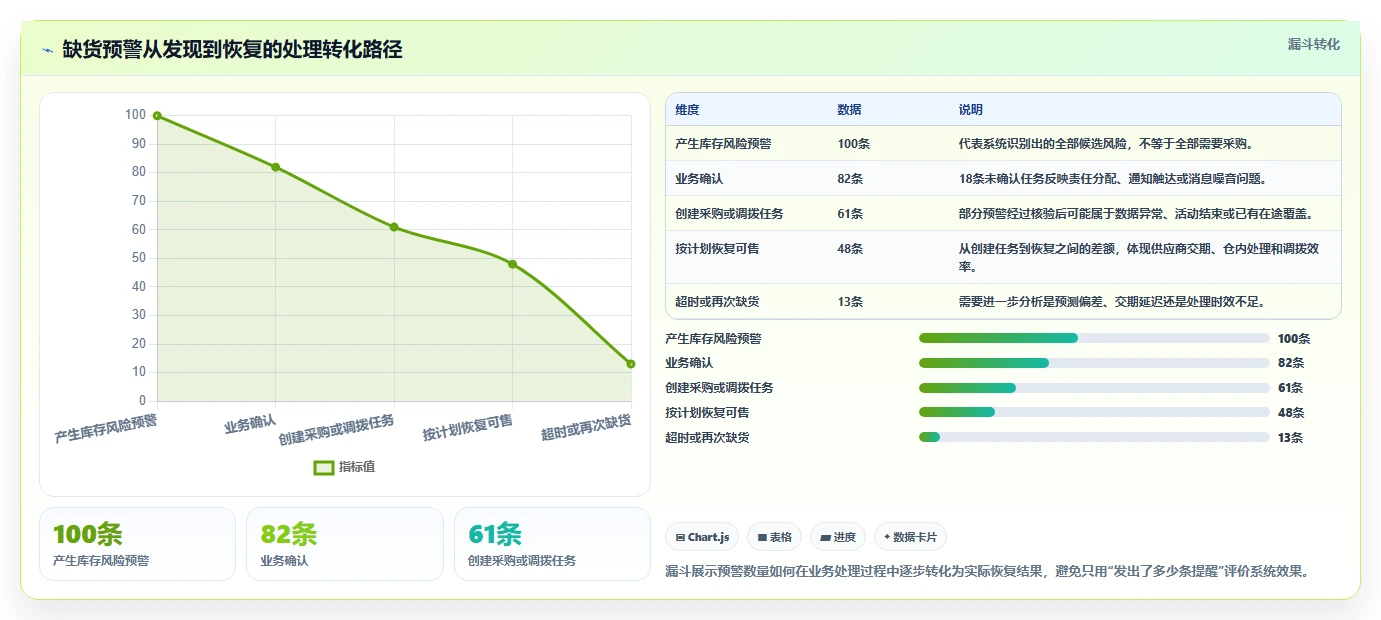Viewport: 1381px width, 620px height.
Task: Click the 82条 summary card
Action: point(345,544)
